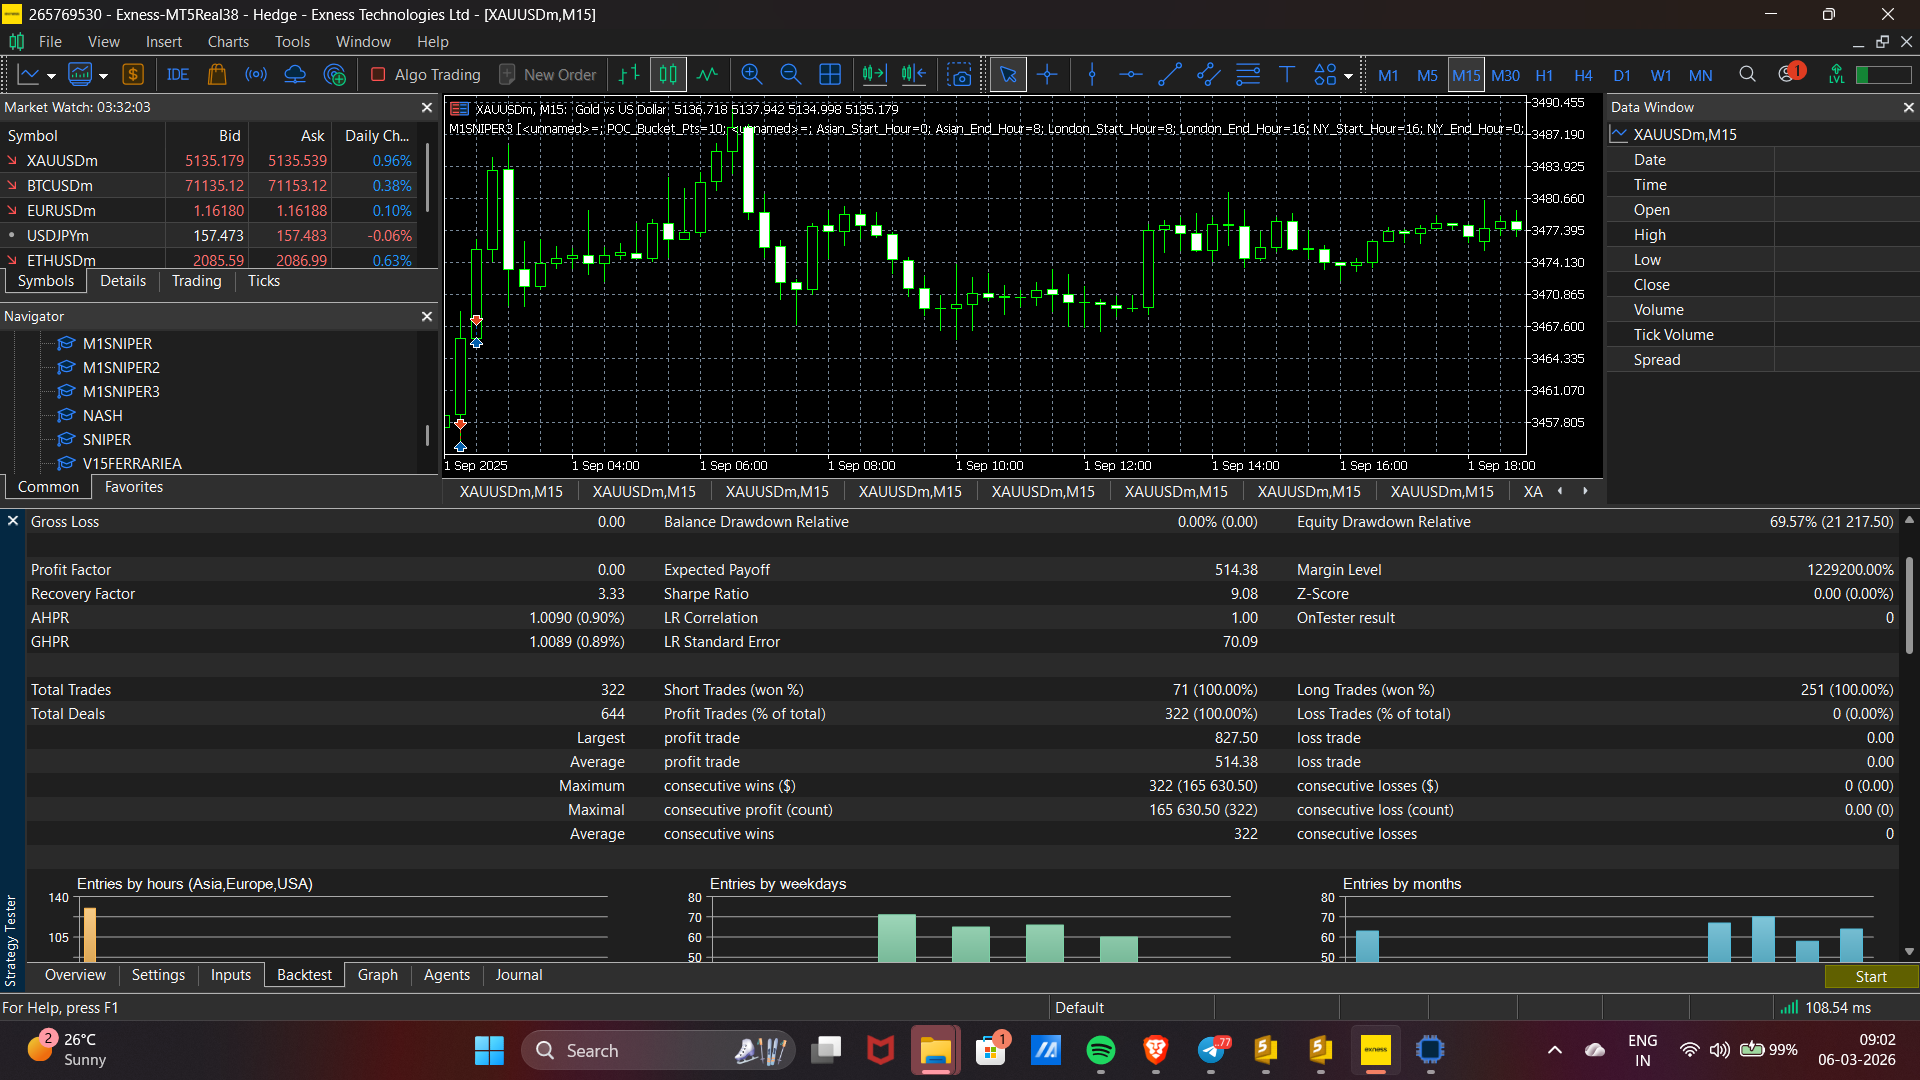Click the tile windows grid icon
This screenshot has height=1080, width=1920.
(829, 74)
